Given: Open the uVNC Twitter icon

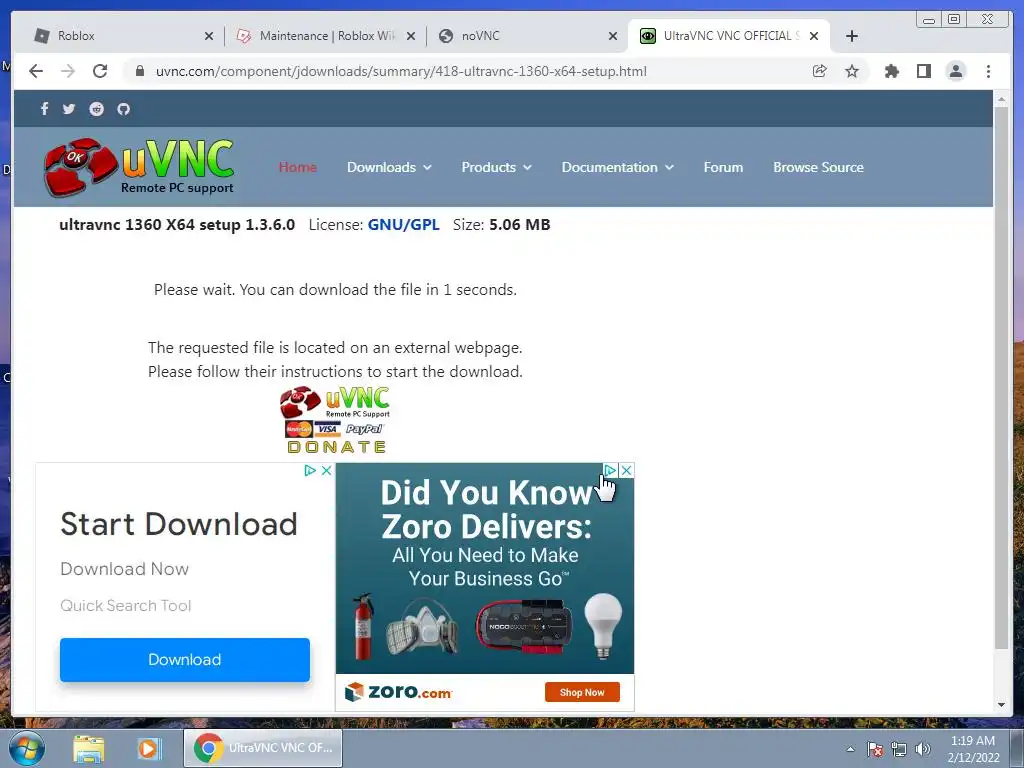Looking at the screenshot, I should coord(69,109).
